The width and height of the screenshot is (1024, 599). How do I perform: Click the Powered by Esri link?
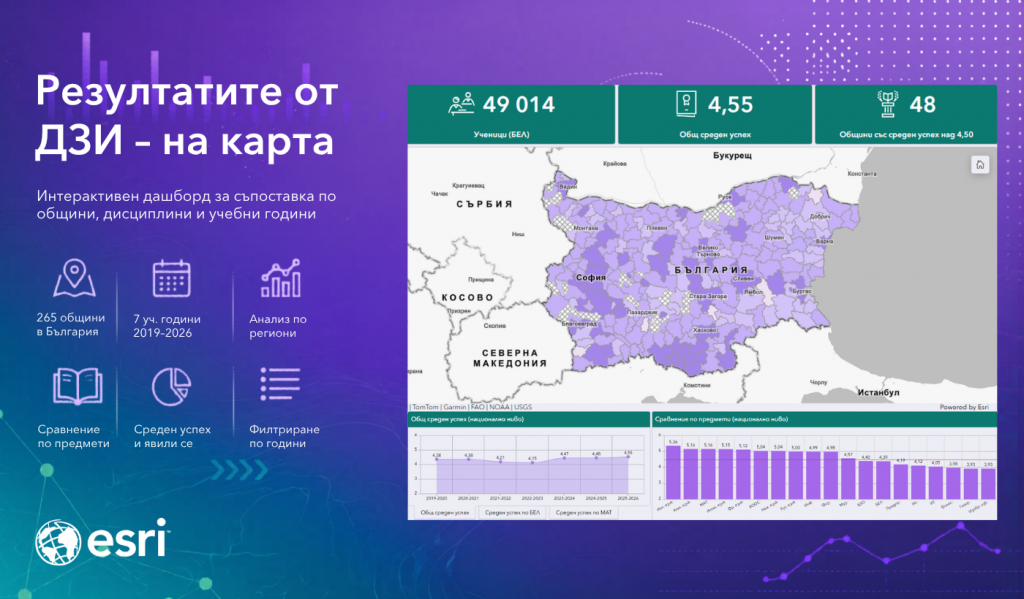click(x=964, y=407)
